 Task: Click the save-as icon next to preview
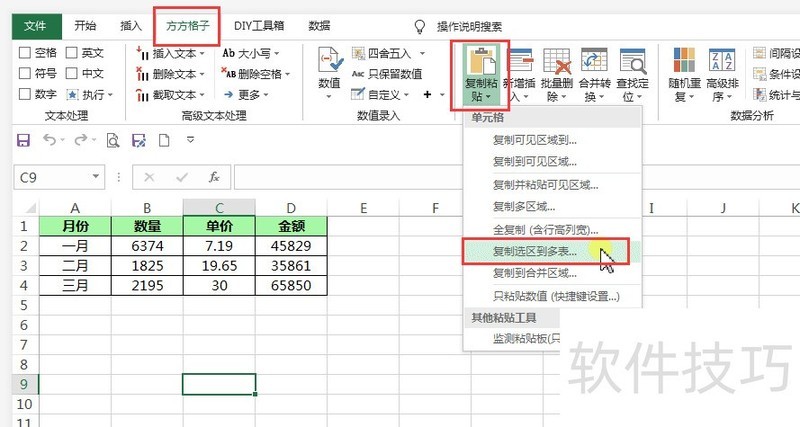coord(139,140)
